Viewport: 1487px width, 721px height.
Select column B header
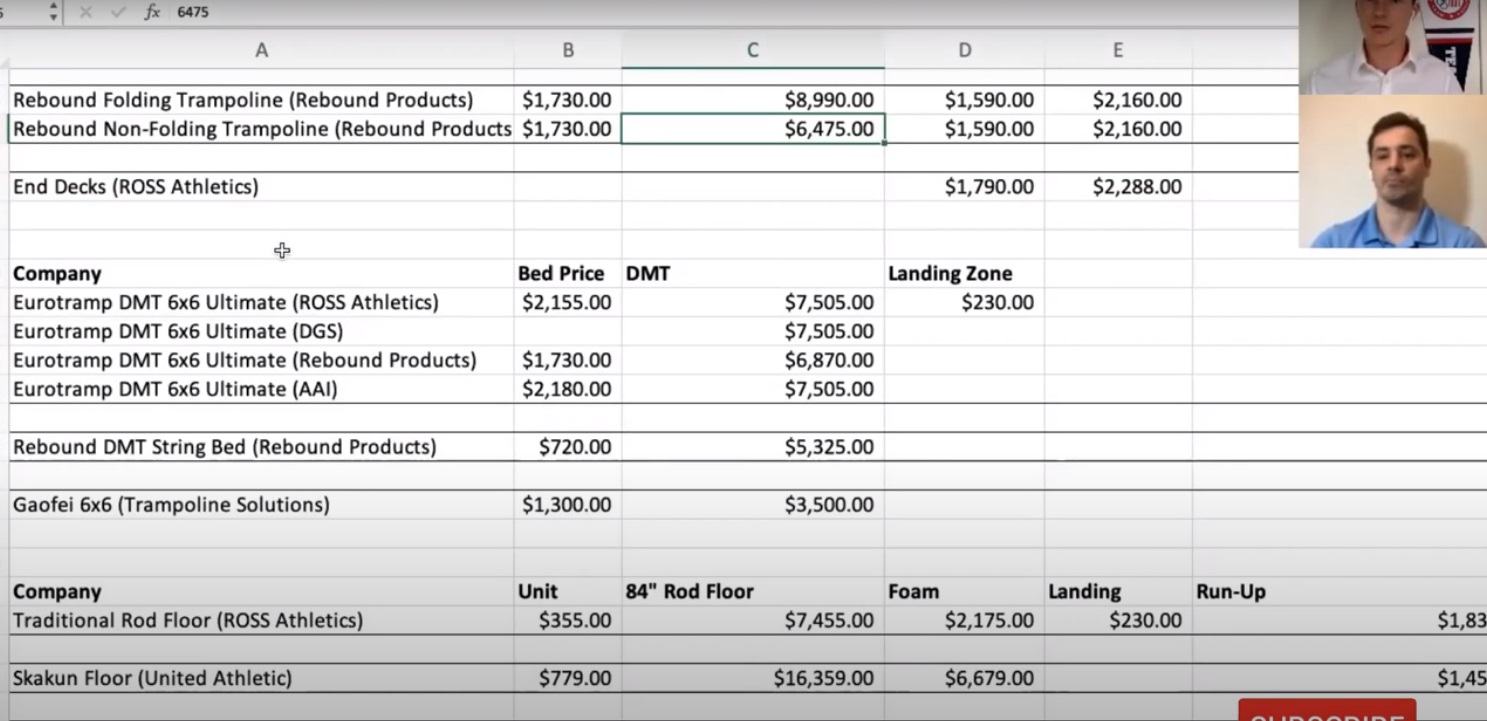tap(568, 50)
